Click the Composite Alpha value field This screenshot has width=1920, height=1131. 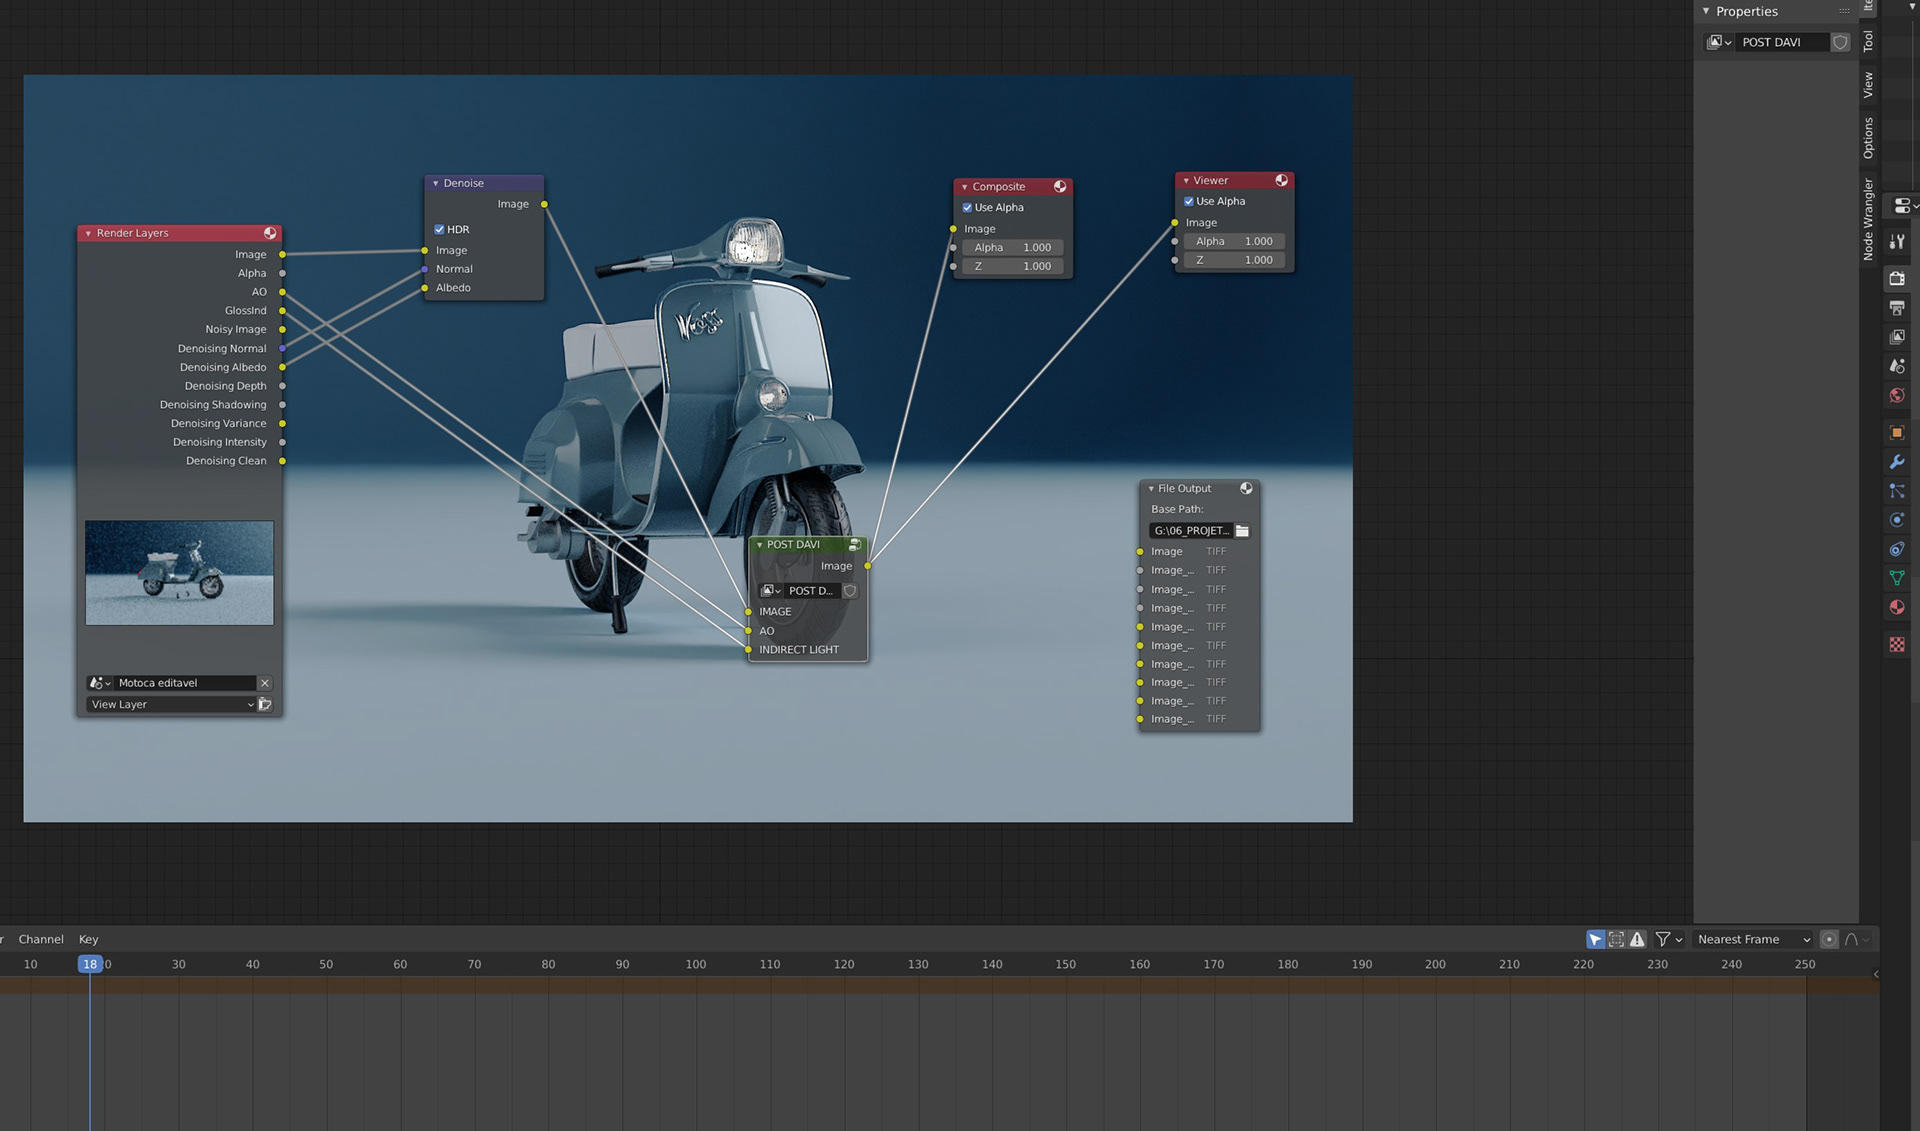[x=1012, y=247]
